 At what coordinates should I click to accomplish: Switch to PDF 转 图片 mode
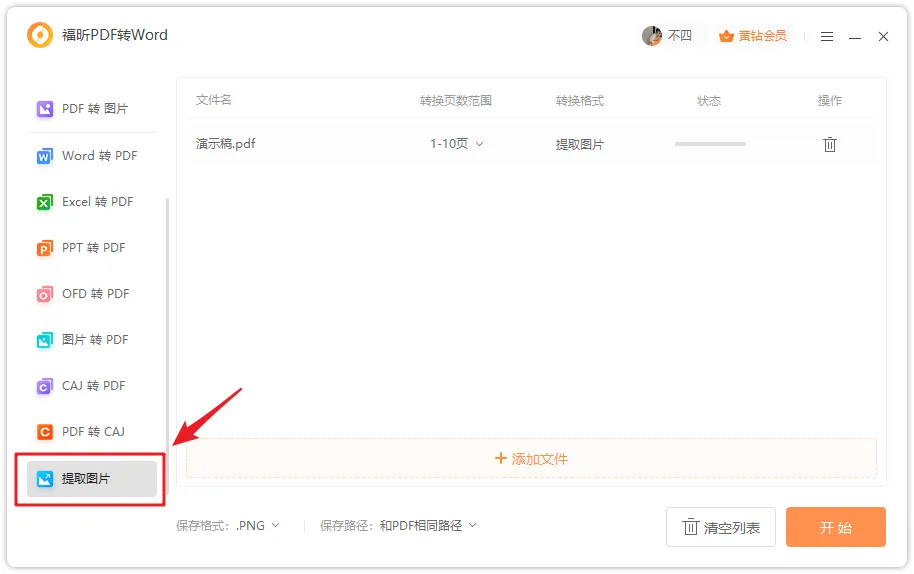[x=94, y=109]
